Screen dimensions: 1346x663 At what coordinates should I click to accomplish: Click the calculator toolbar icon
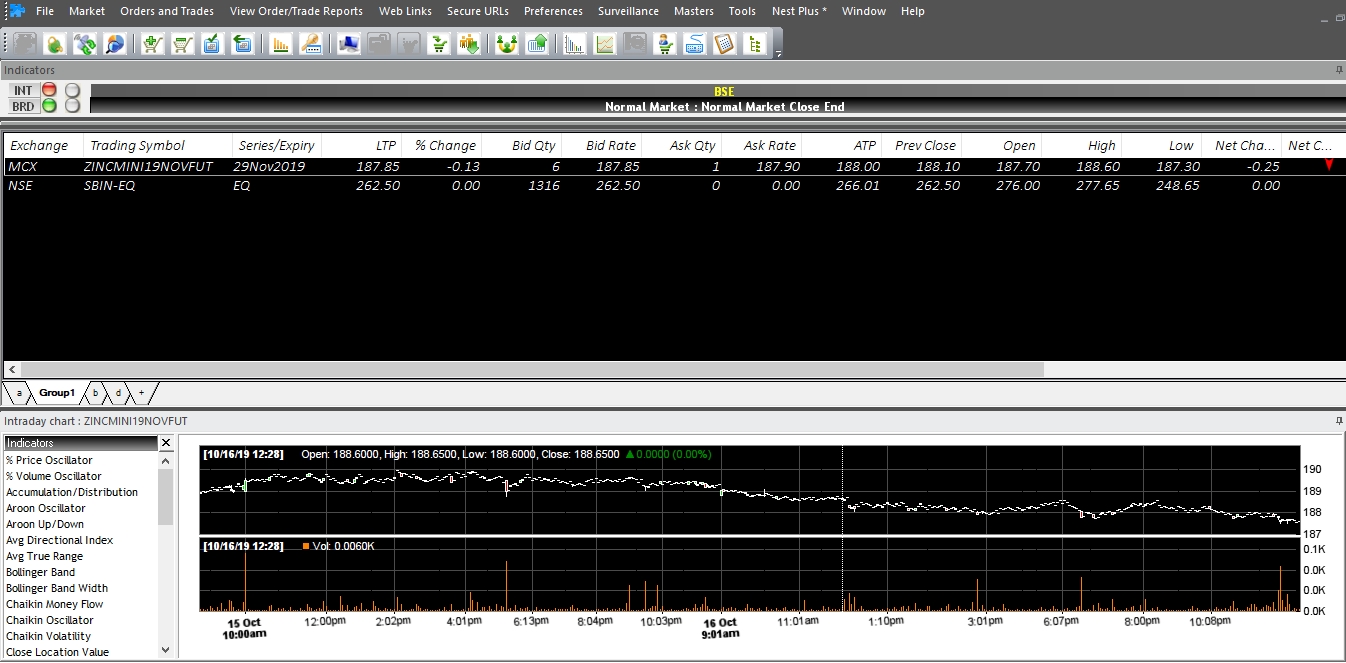tap(724, 44)
